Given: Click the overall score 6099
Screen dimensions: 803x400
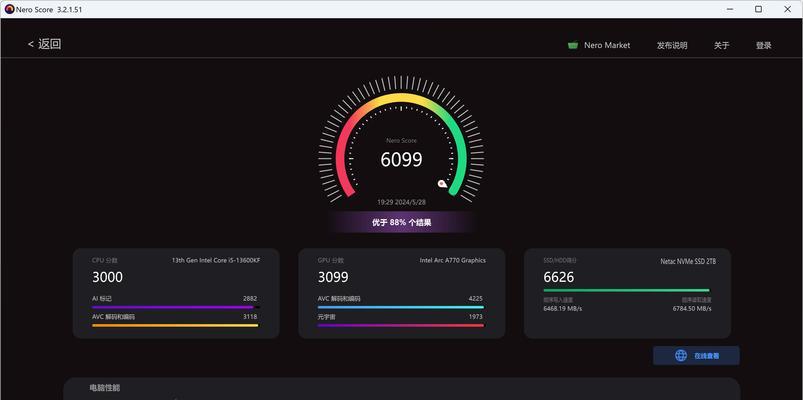Looking at the screenshot, I should [x=402, y=160].
